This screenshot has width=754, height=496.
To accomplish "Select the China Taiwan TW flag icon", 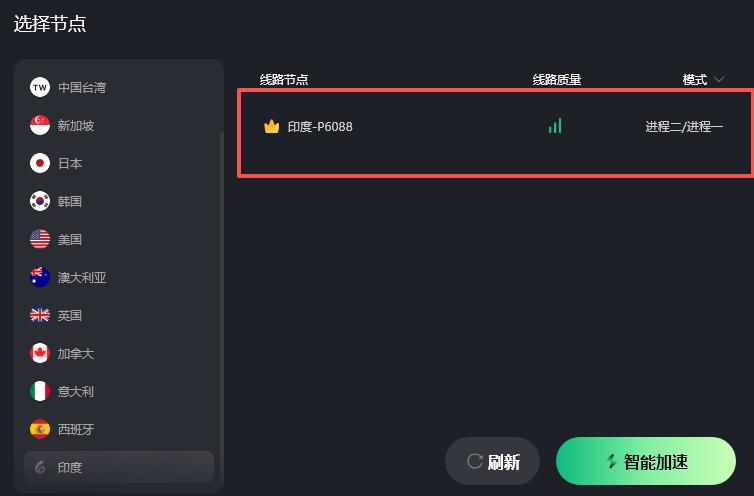I will click(x=40, y=87).
